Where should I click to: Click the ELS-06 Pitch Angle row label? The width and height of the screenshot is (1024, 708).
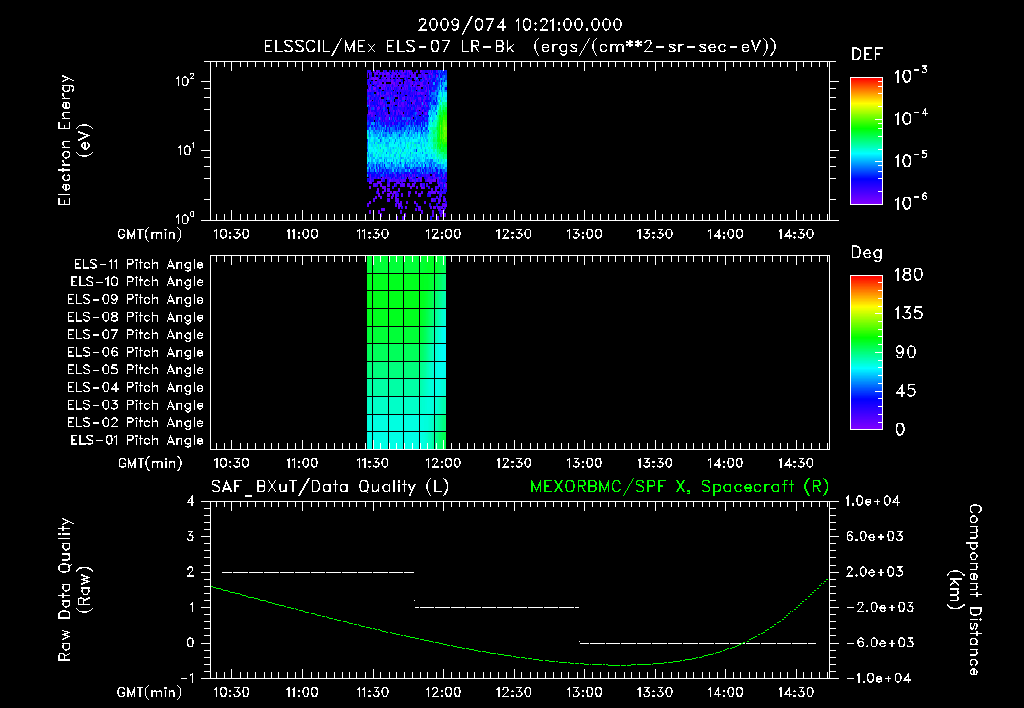coord(136,353)
